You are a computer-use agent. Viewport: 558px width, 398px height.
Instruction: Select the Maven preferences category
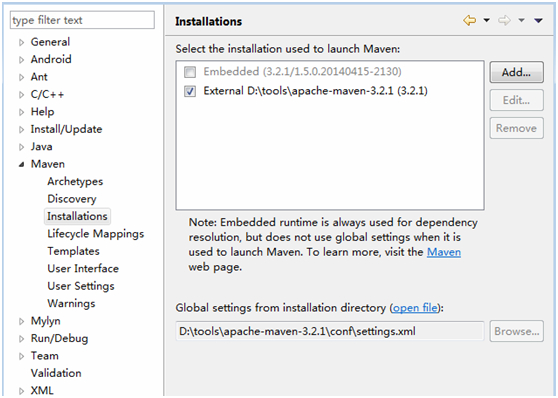(x=48, y=164)
